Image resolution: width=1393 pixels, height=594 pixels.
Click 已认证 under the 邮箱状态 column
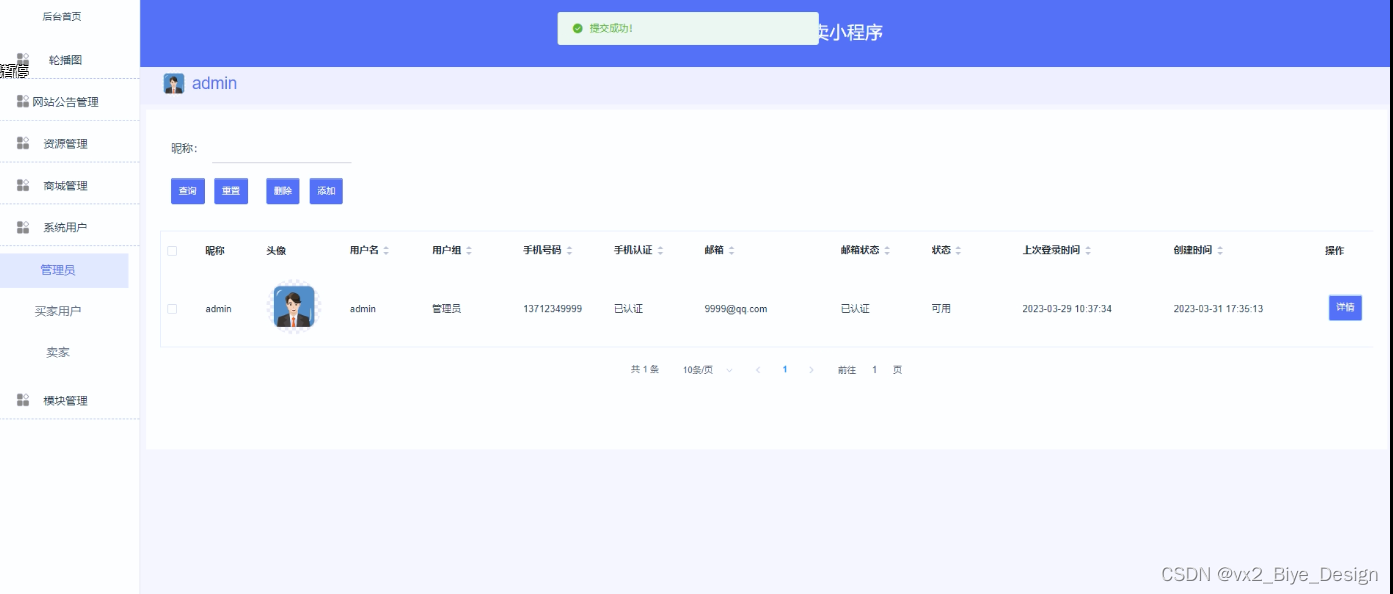tap(855, 309)
